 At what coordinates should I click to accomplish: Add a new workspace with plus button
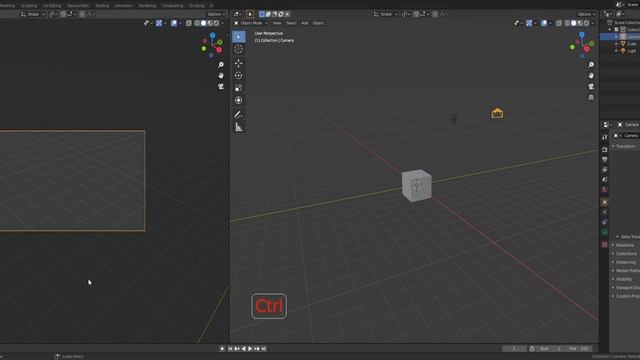point(211,6)
